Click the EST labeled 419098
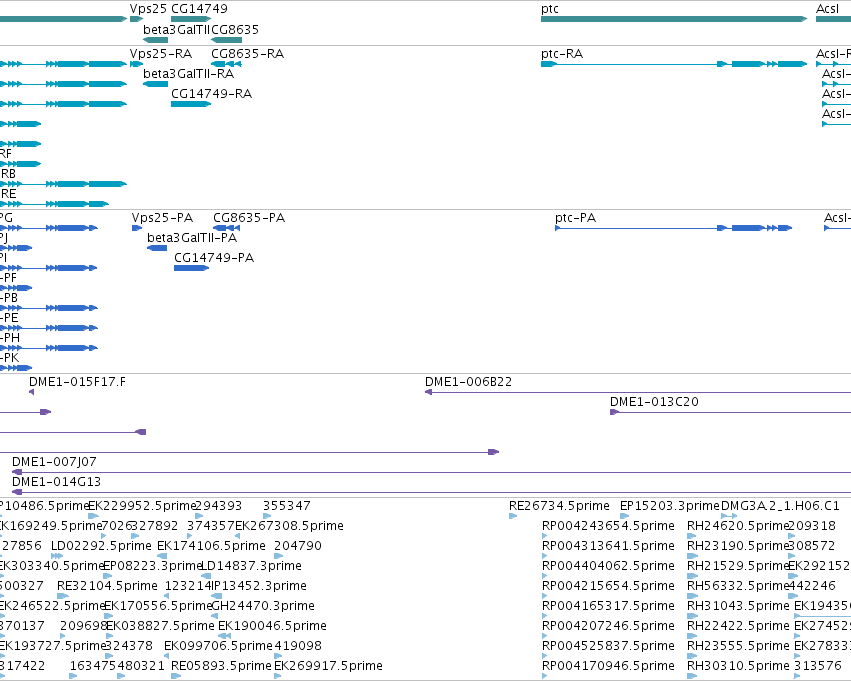 298,646
